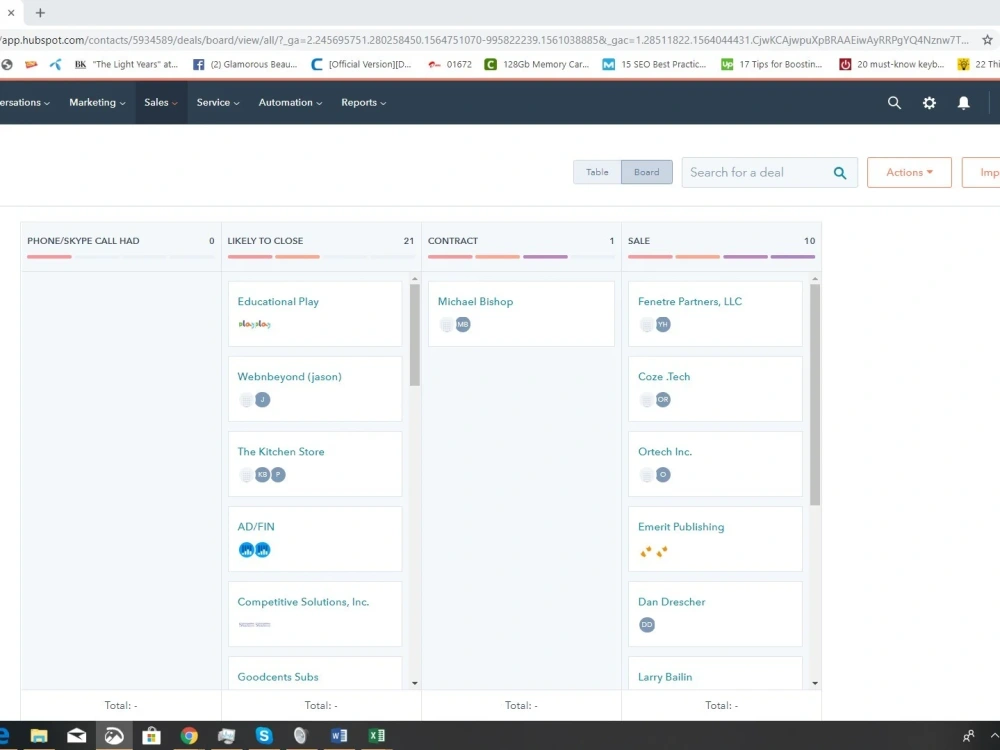Switch to Board view

pos(647,172)
